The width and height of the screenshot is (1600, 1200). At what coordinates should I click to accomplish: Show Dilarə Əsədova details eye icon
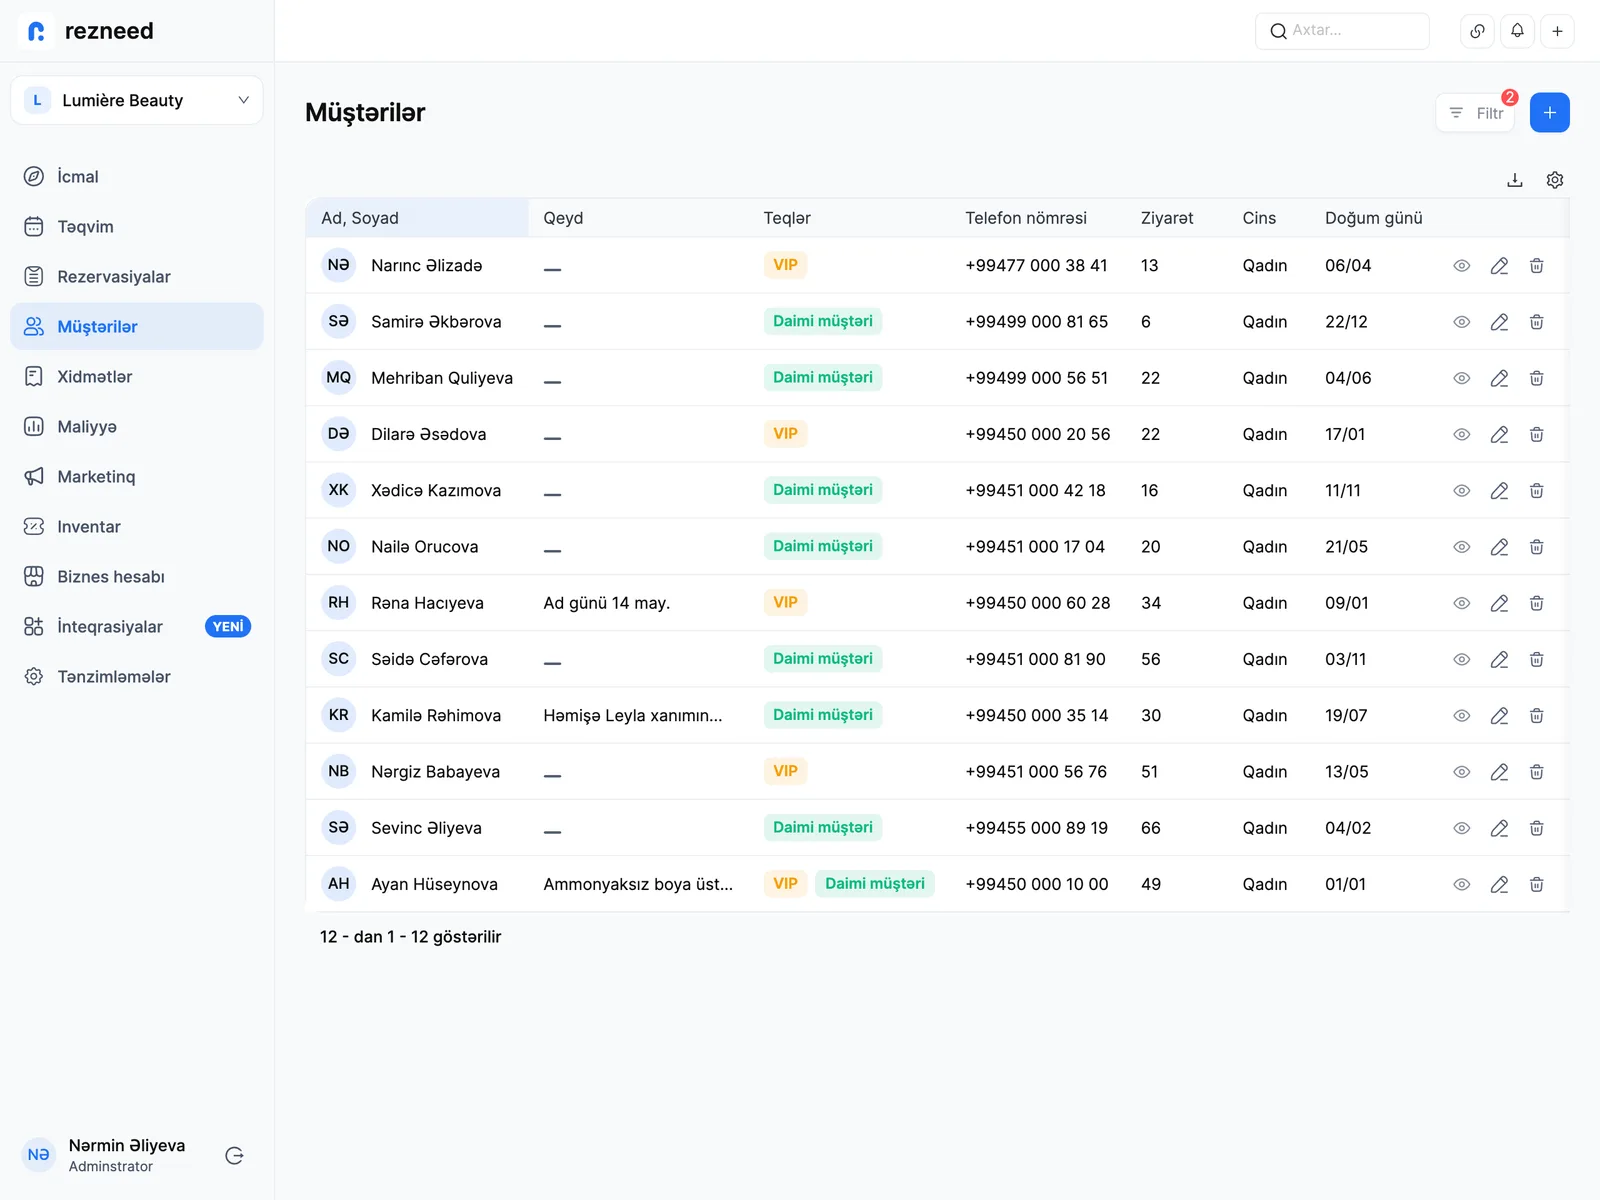[x=1462, y=434]
